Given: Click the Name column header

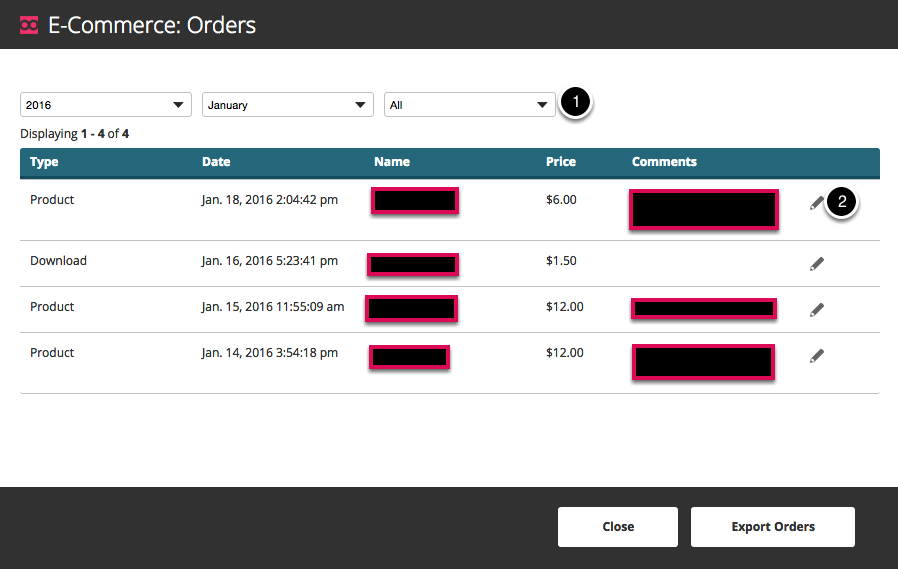Looking at the screenshot, I should tap(392, 162).
